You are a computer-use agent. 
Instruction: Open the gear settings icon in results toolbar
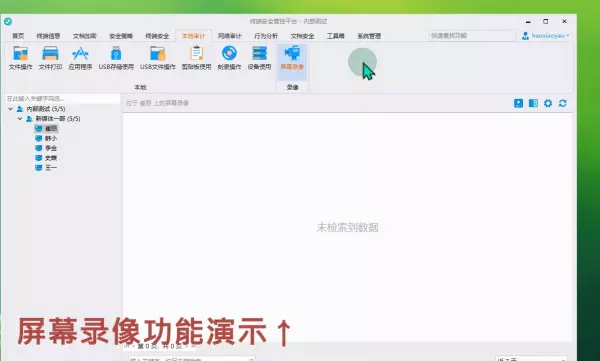pos(548,103)
